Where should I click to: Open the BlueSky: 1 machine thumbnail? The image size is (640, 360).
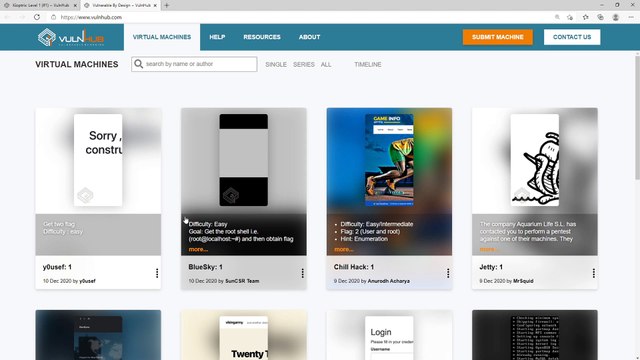[244, 160]
